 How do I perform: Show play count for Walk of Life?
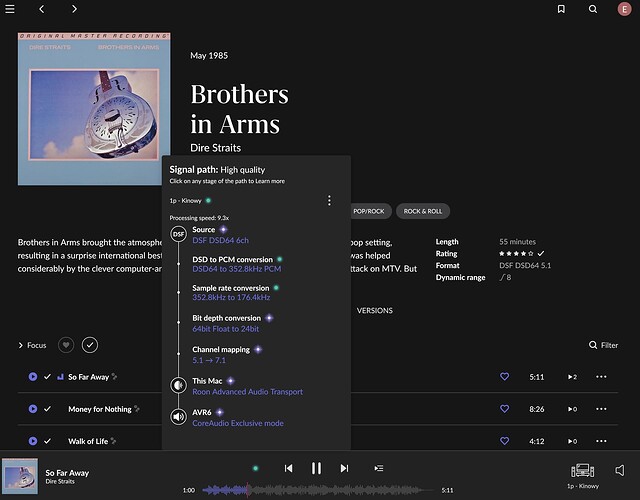(x=572, y=441)
